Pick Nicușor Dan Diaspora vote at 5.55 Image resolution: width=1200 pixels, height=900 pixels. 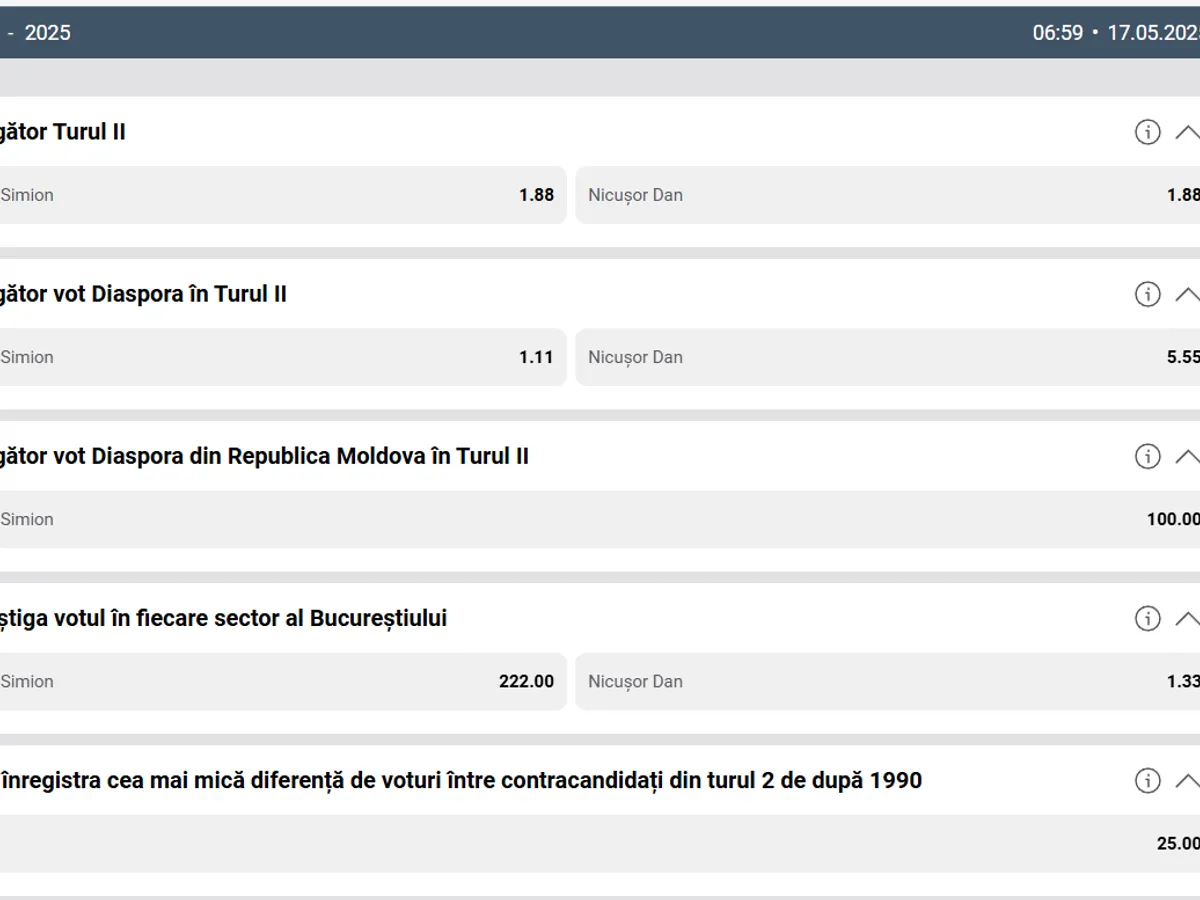(888, 357)
